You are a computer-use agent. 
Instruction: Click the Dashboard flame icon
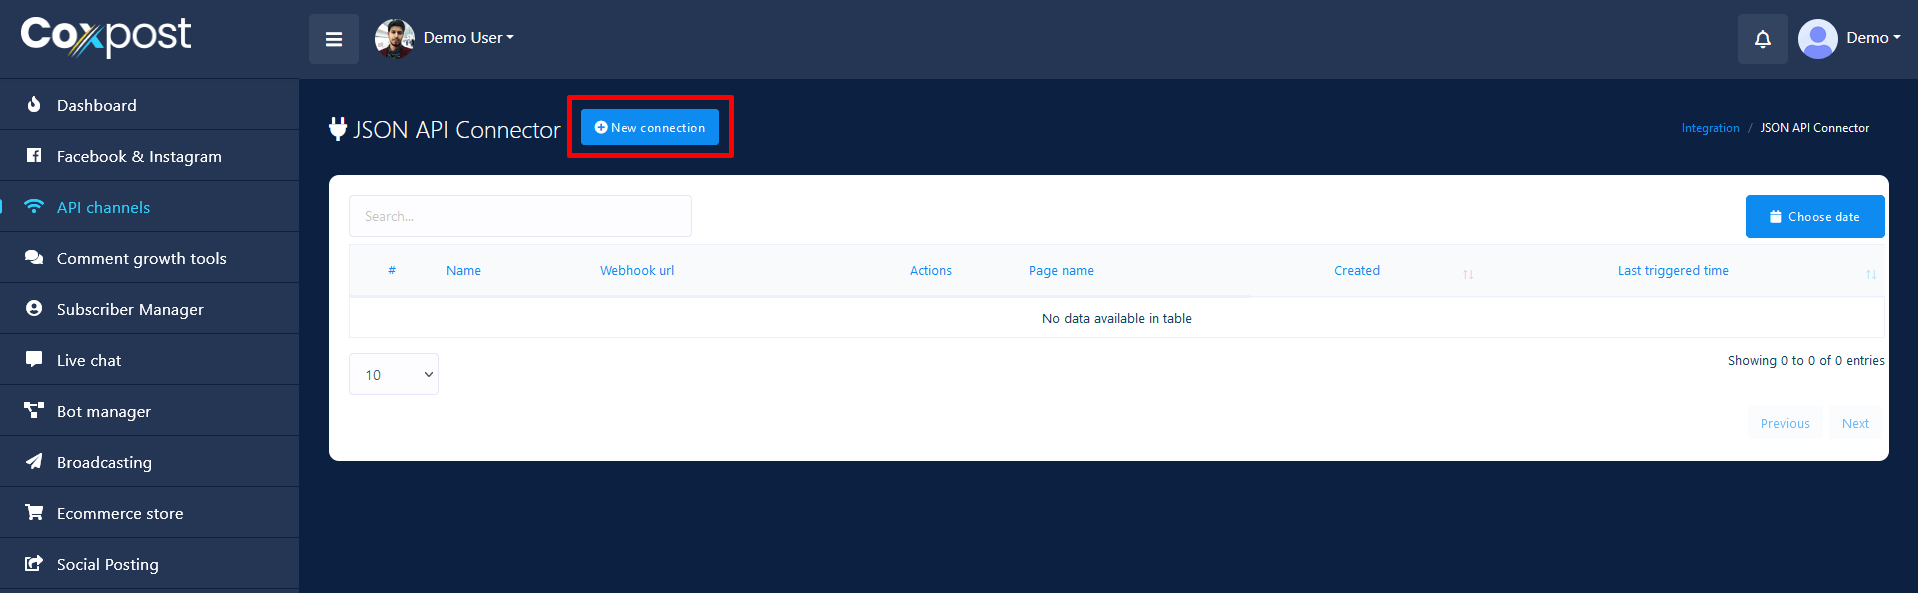pos(34,105)
